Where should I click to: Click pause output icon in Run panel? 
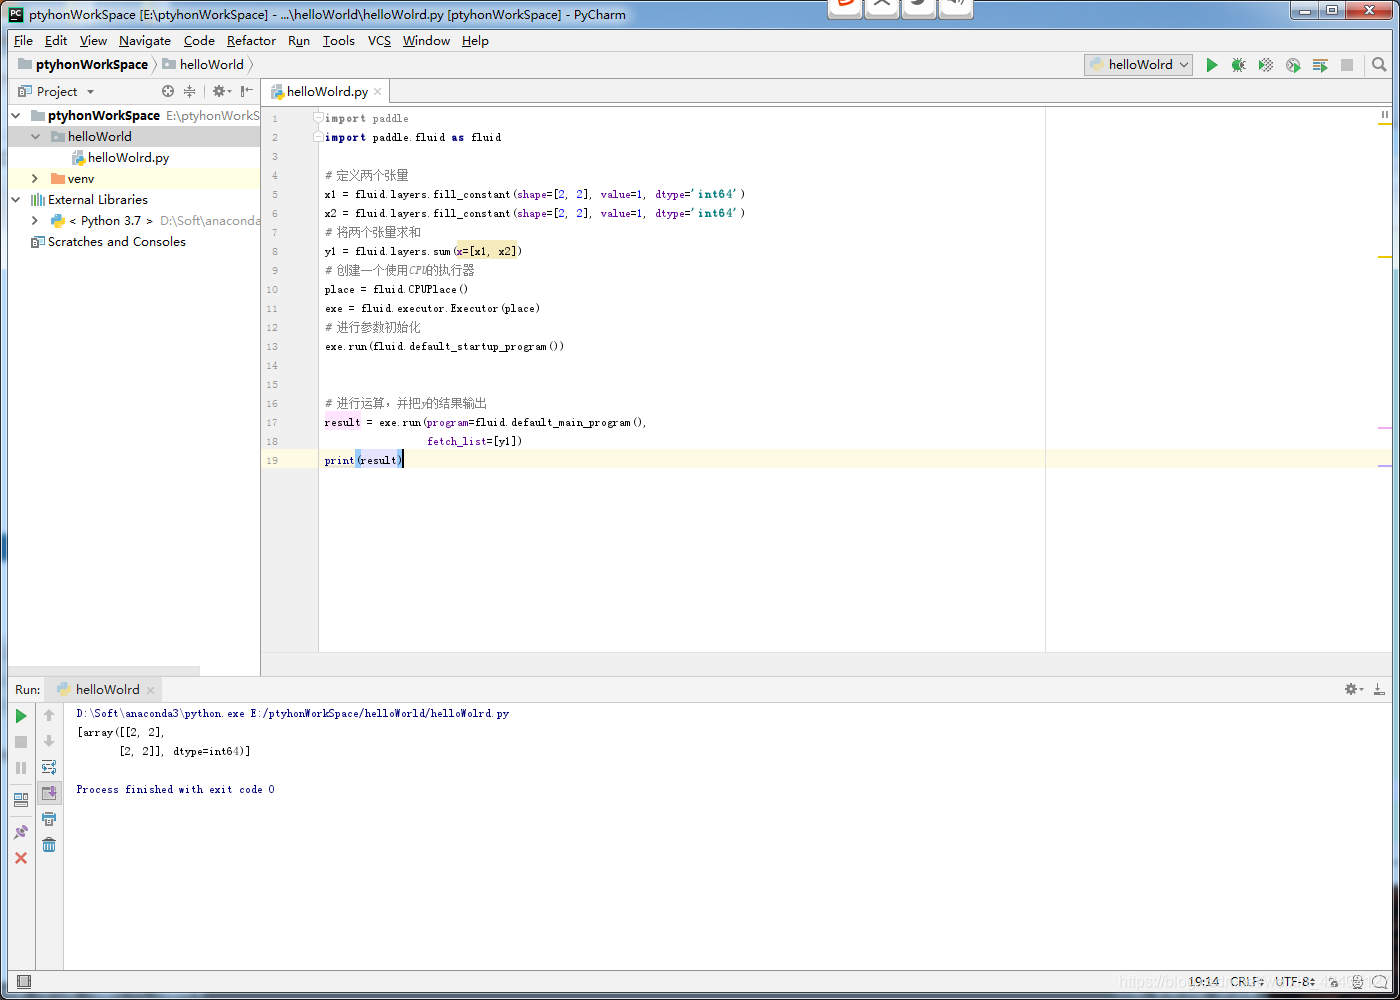click(21, 768)
